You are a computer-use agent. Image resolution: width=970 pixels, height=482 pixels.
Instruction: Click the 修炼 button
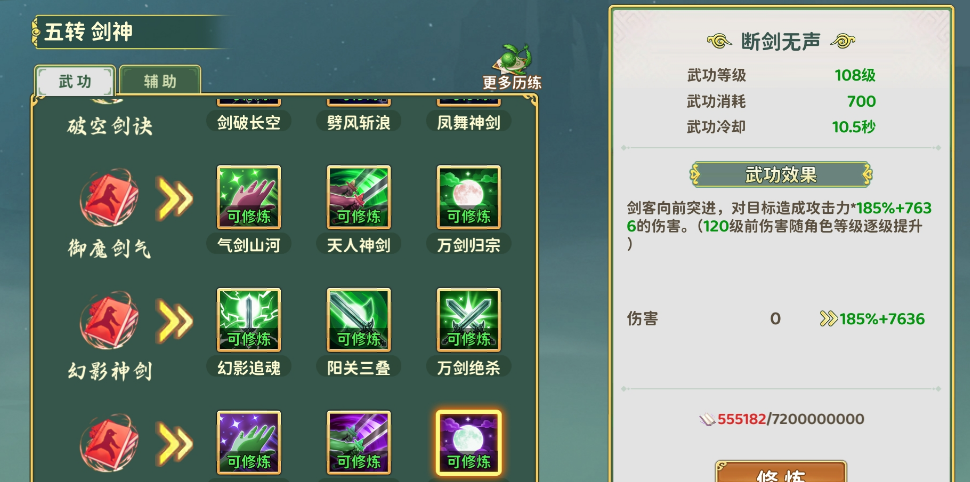click(x=781, y=471)
